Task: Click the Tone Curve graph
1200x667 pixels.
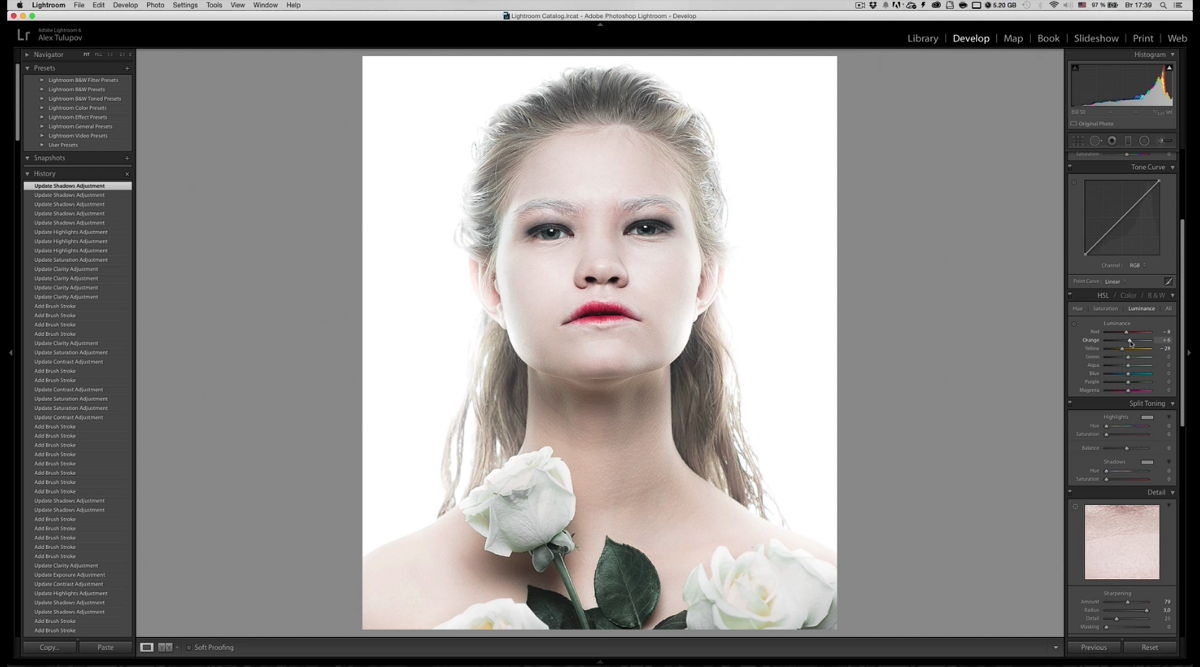Action: tap(1122, 217)
